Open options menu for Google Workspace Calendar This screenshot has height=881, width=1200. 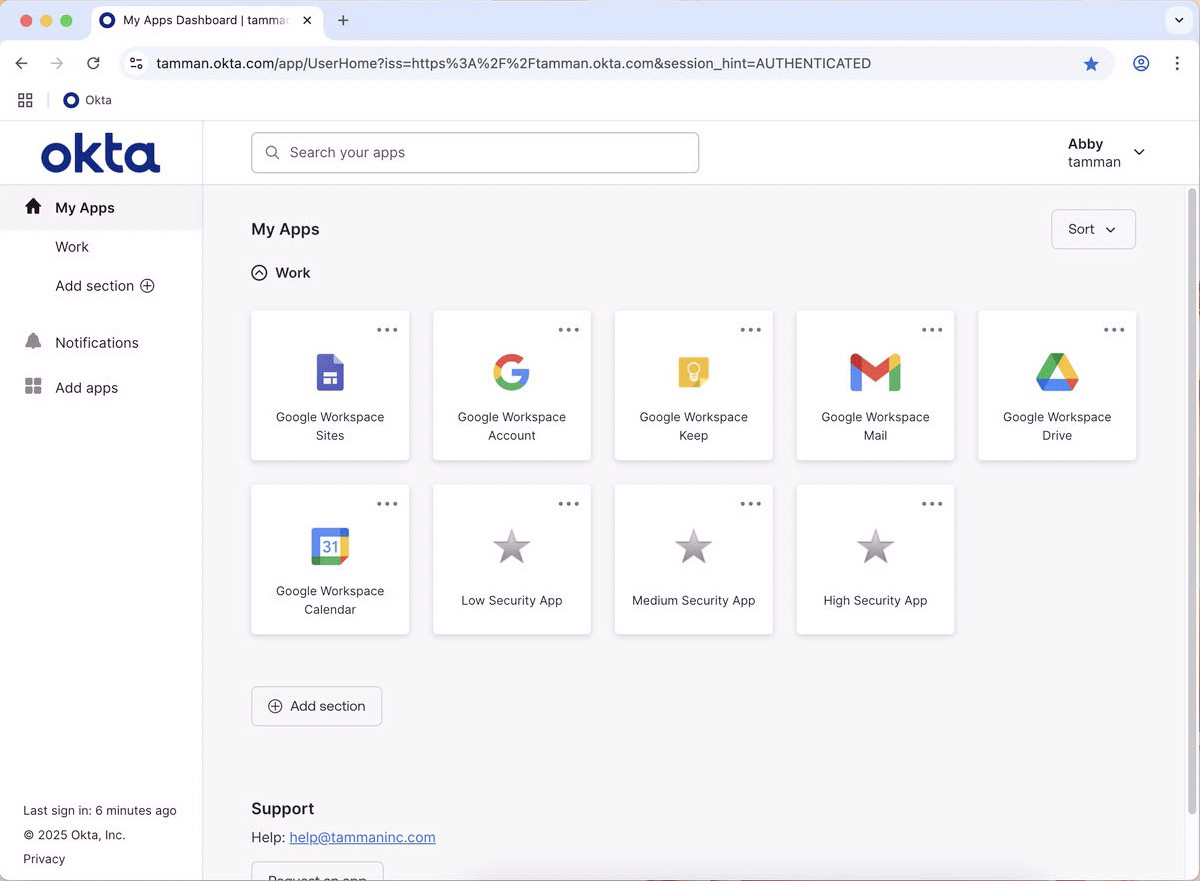coord(387,504)
